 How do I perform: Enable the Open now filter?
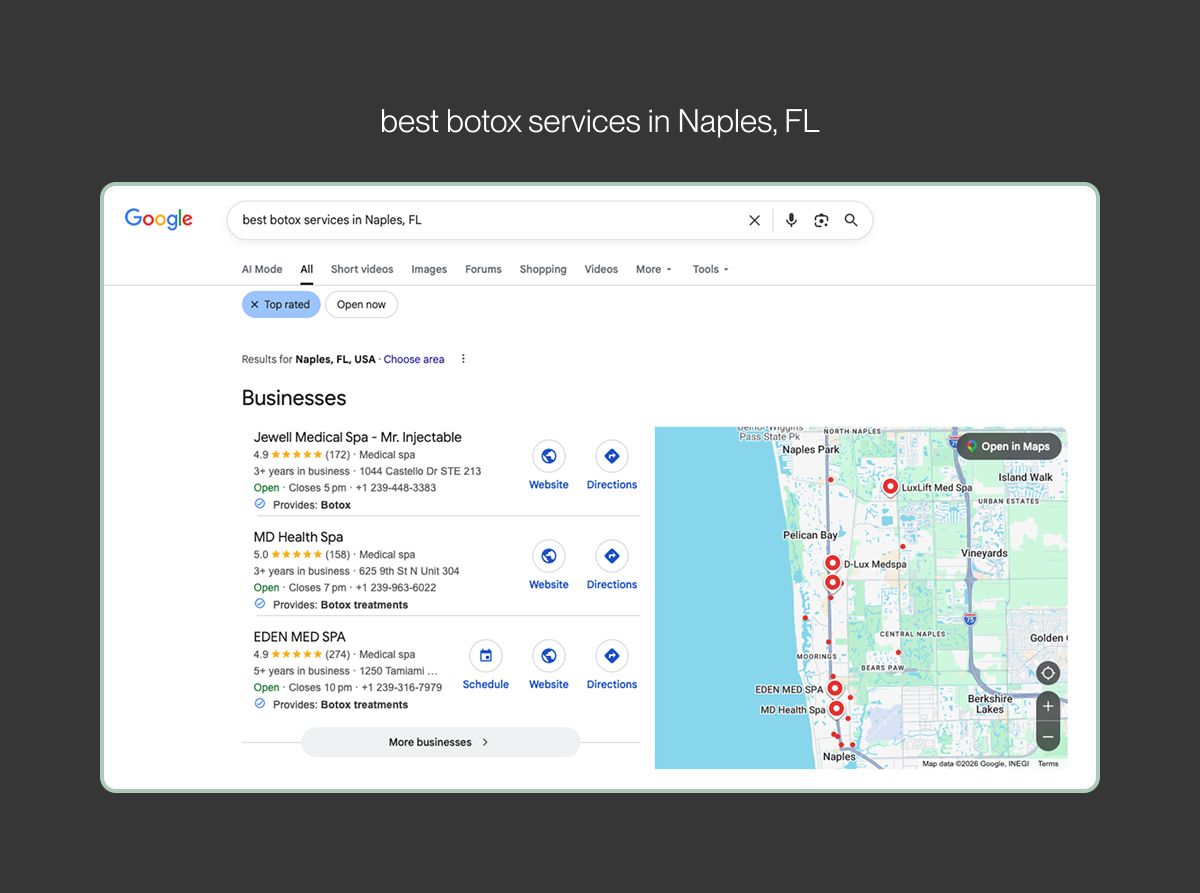pos(361,305)
